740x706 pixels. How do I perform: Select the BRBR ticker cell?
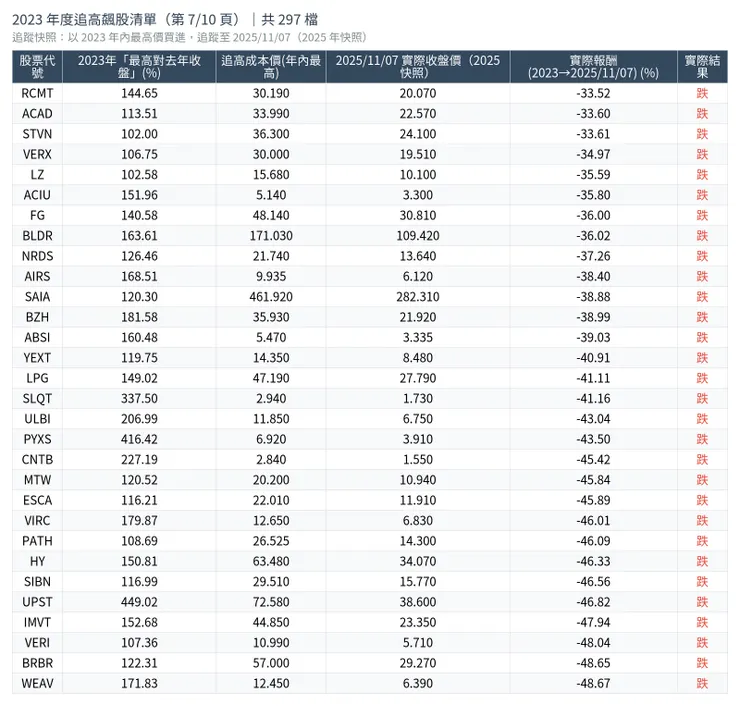37,663
